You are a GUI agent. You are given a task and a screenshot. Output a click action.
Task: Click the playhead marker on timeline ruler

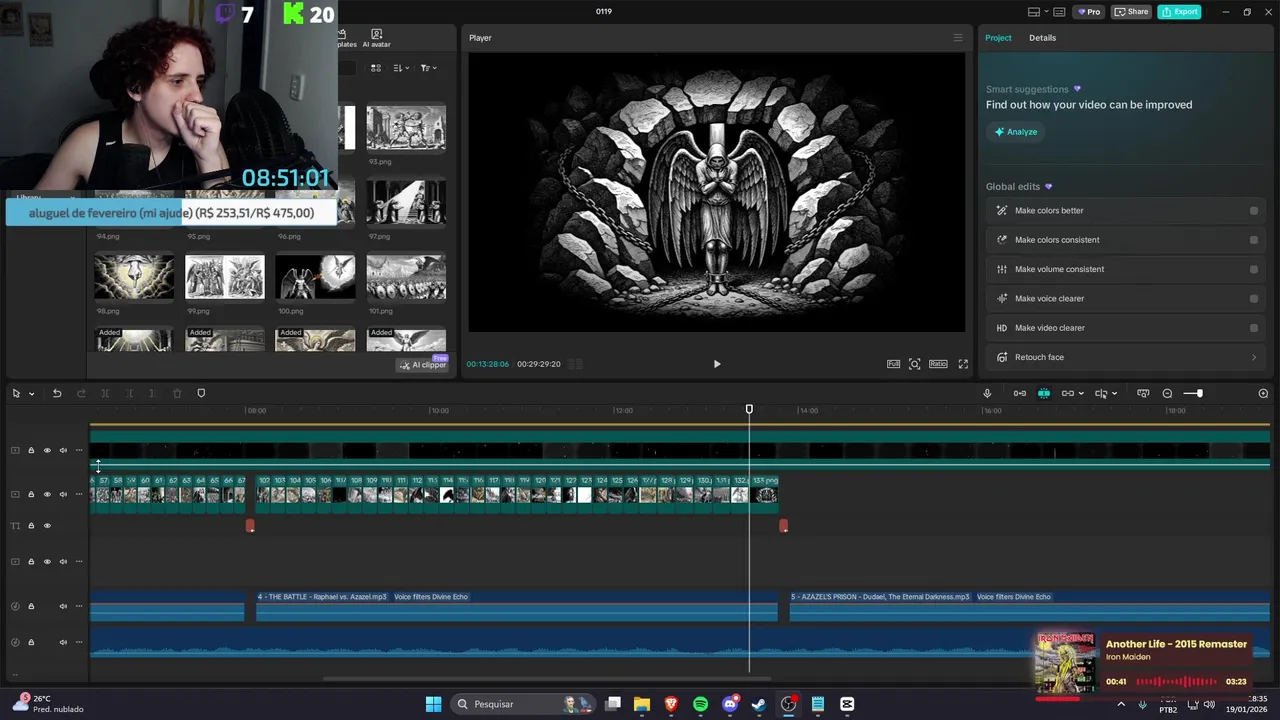click(749, 409)
